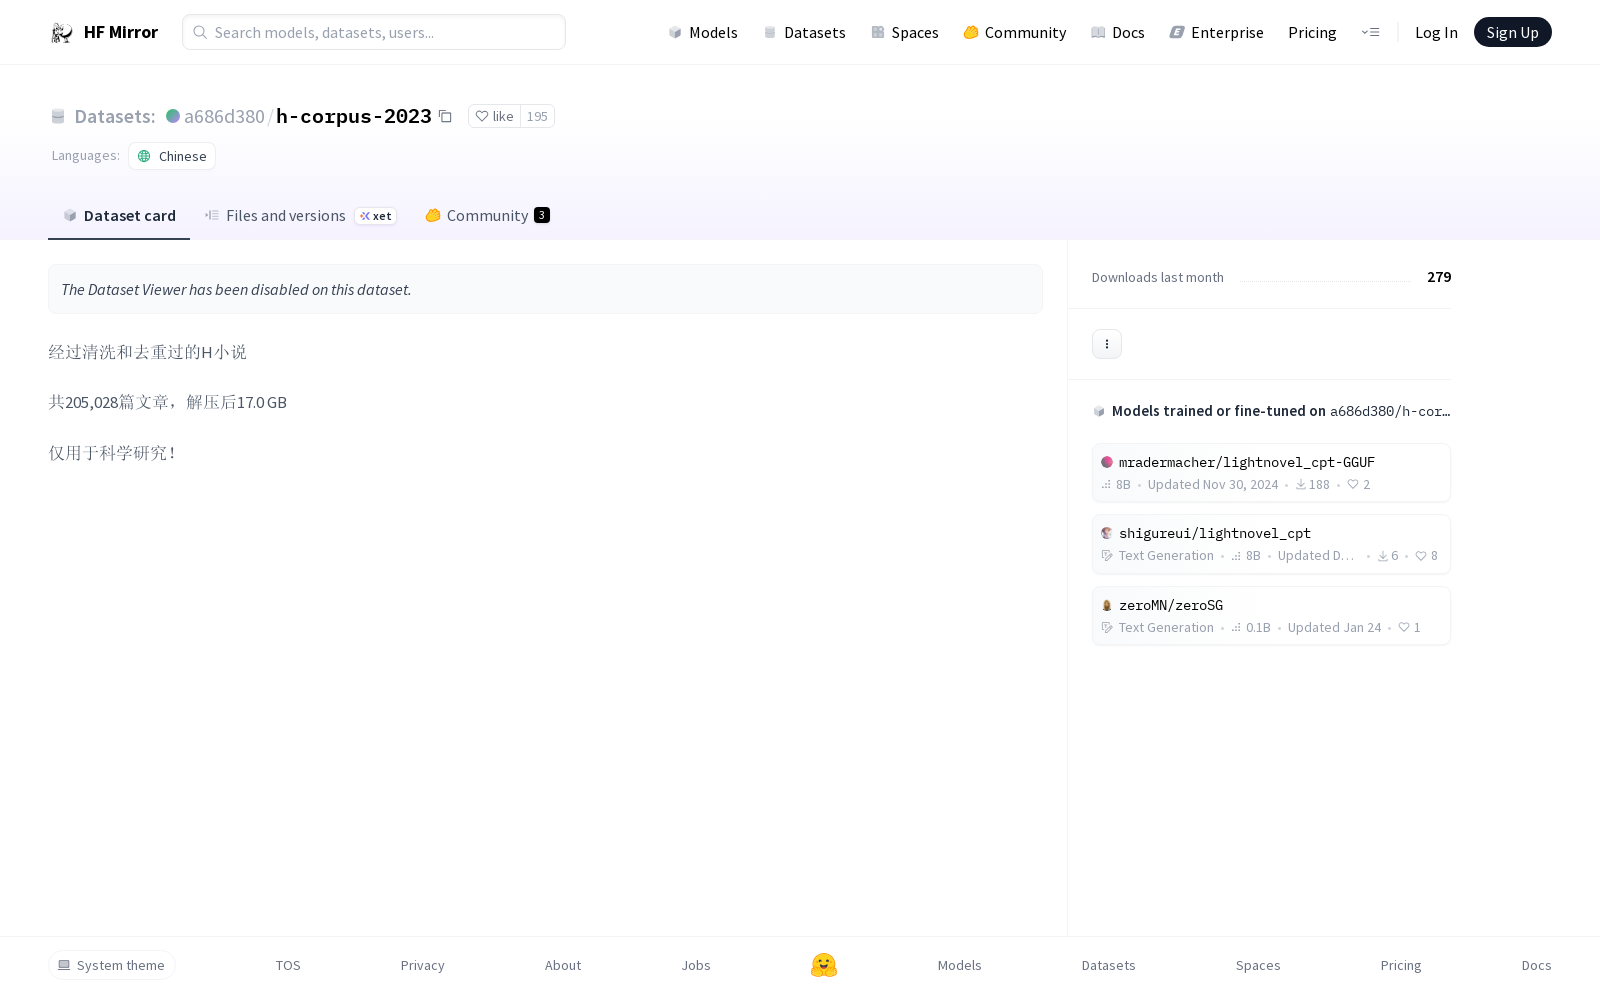Go to Datasets in top navigation
Viewport: 1600px width, 1000px height.
point(804,33)
